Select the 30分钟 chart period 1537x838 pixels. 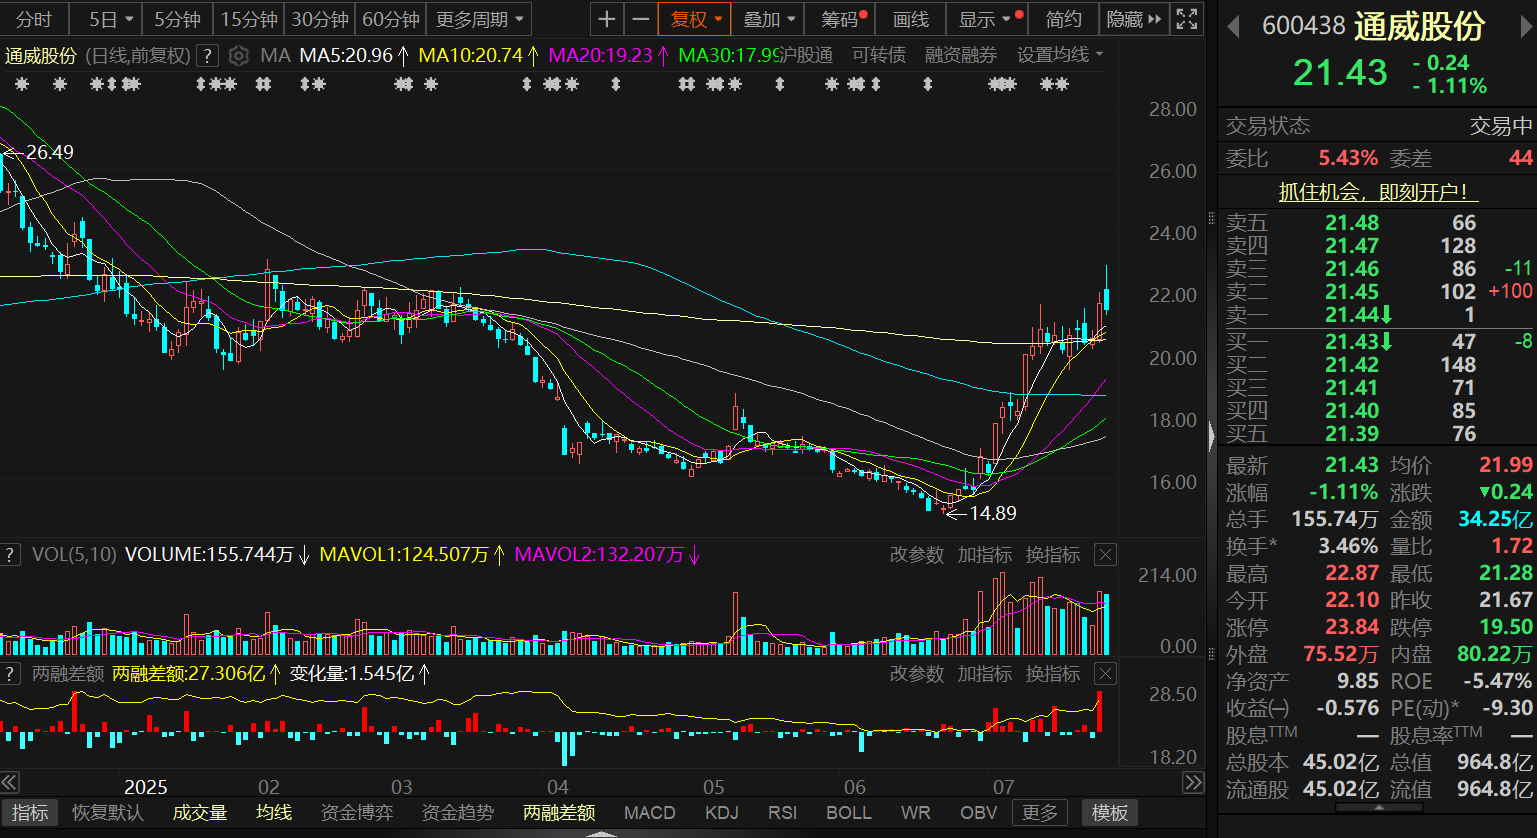click(320, 19)
